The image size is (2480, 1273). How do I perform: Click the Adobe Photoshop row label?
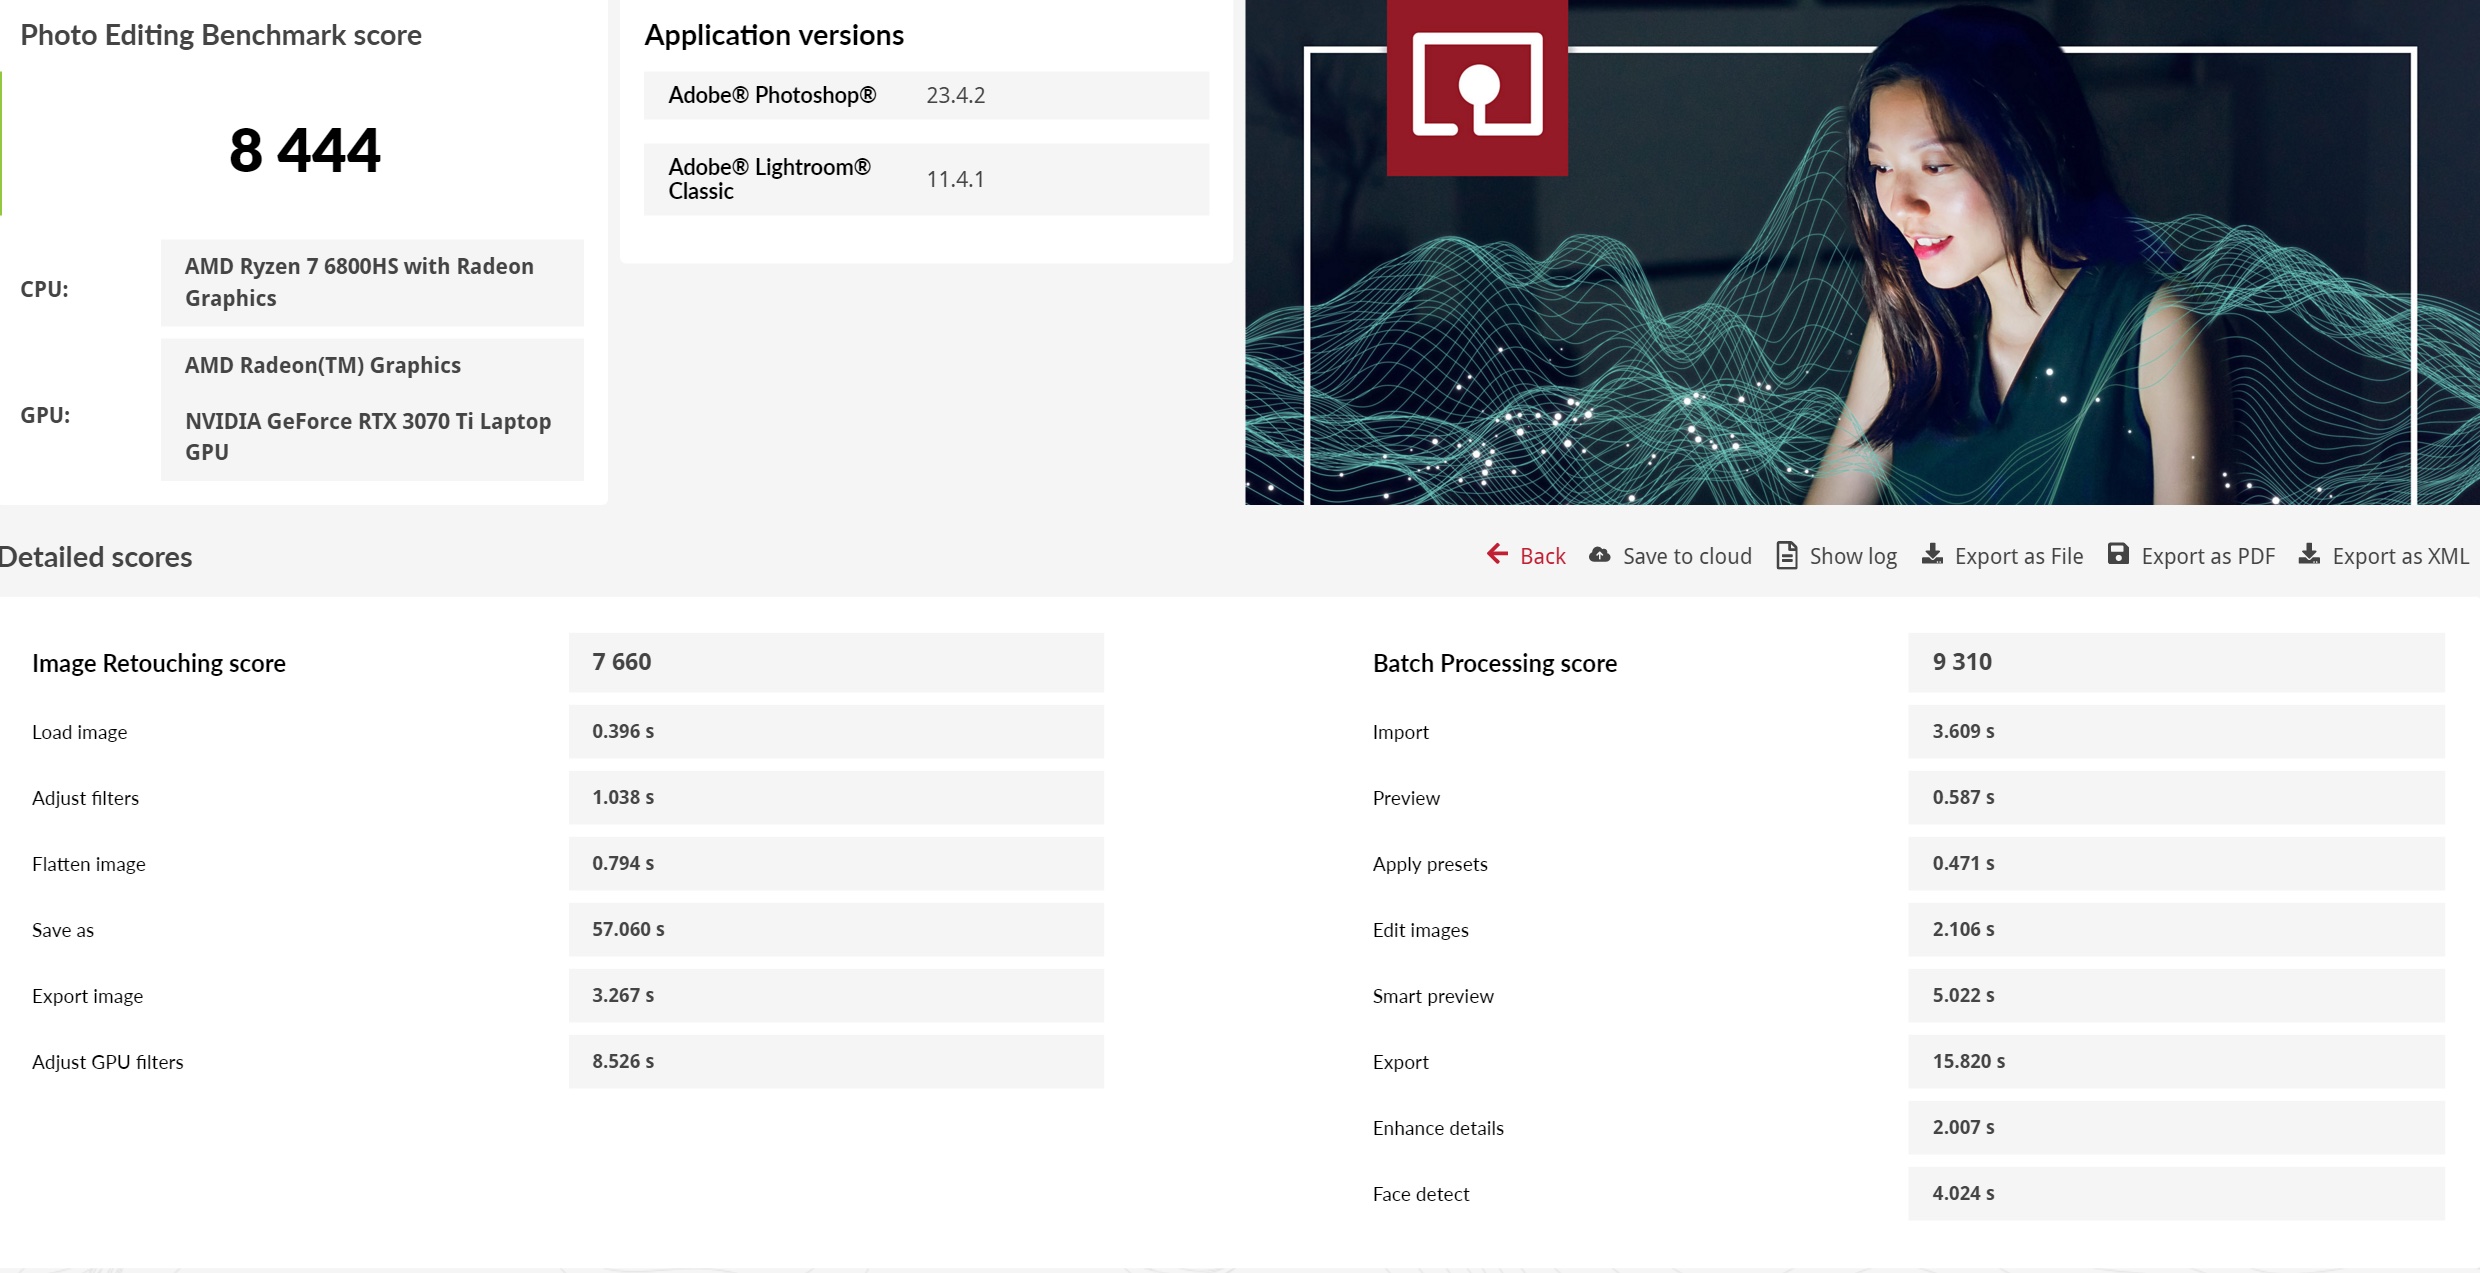tap(772, 95)
